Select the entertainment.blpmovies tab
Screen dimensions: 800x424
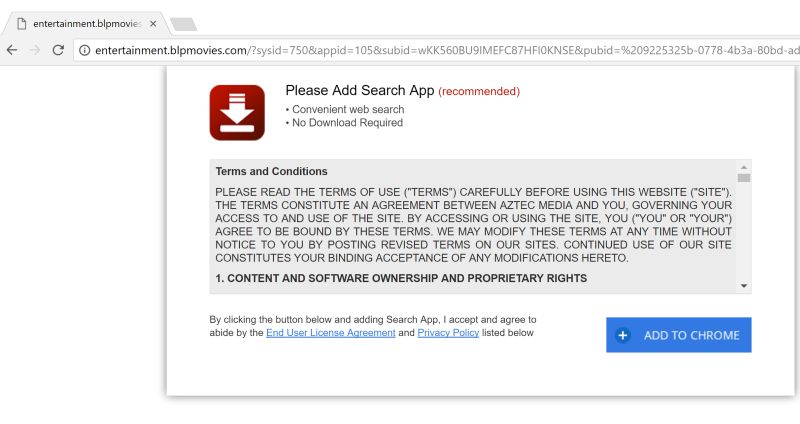click(85, 23)
